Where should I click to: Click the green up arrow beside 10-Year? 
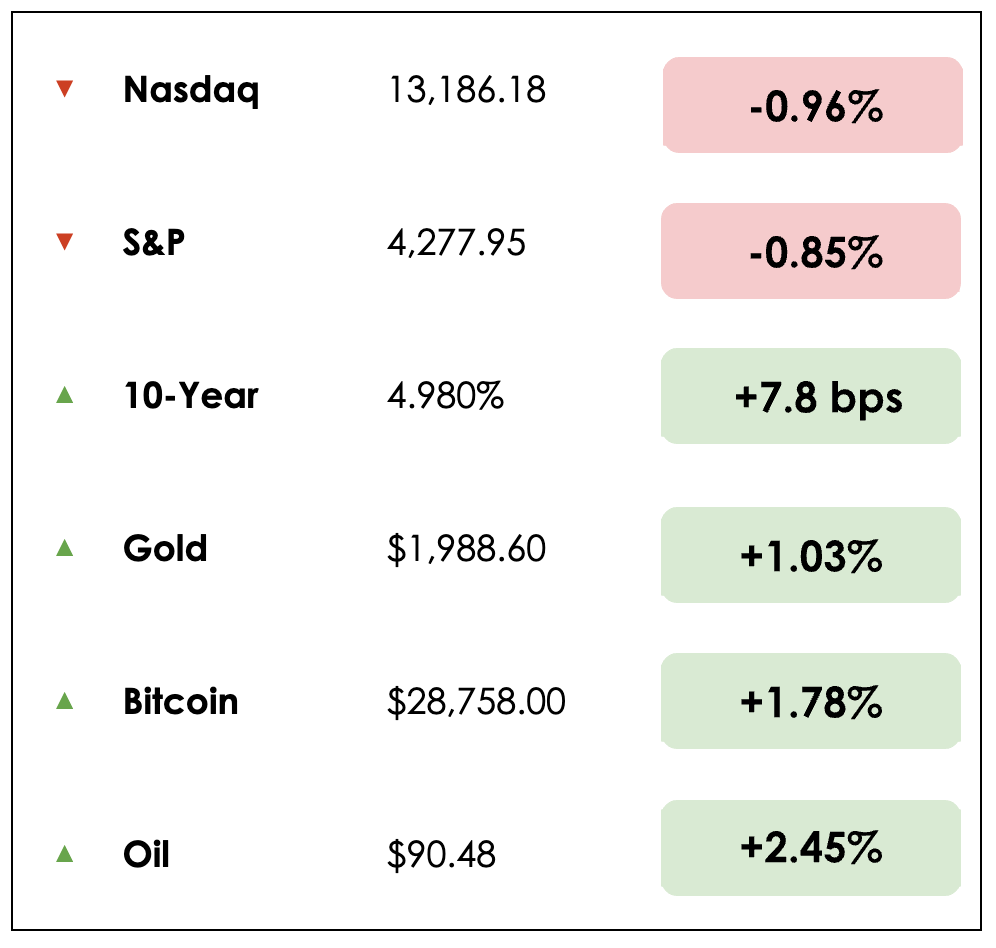65,395
